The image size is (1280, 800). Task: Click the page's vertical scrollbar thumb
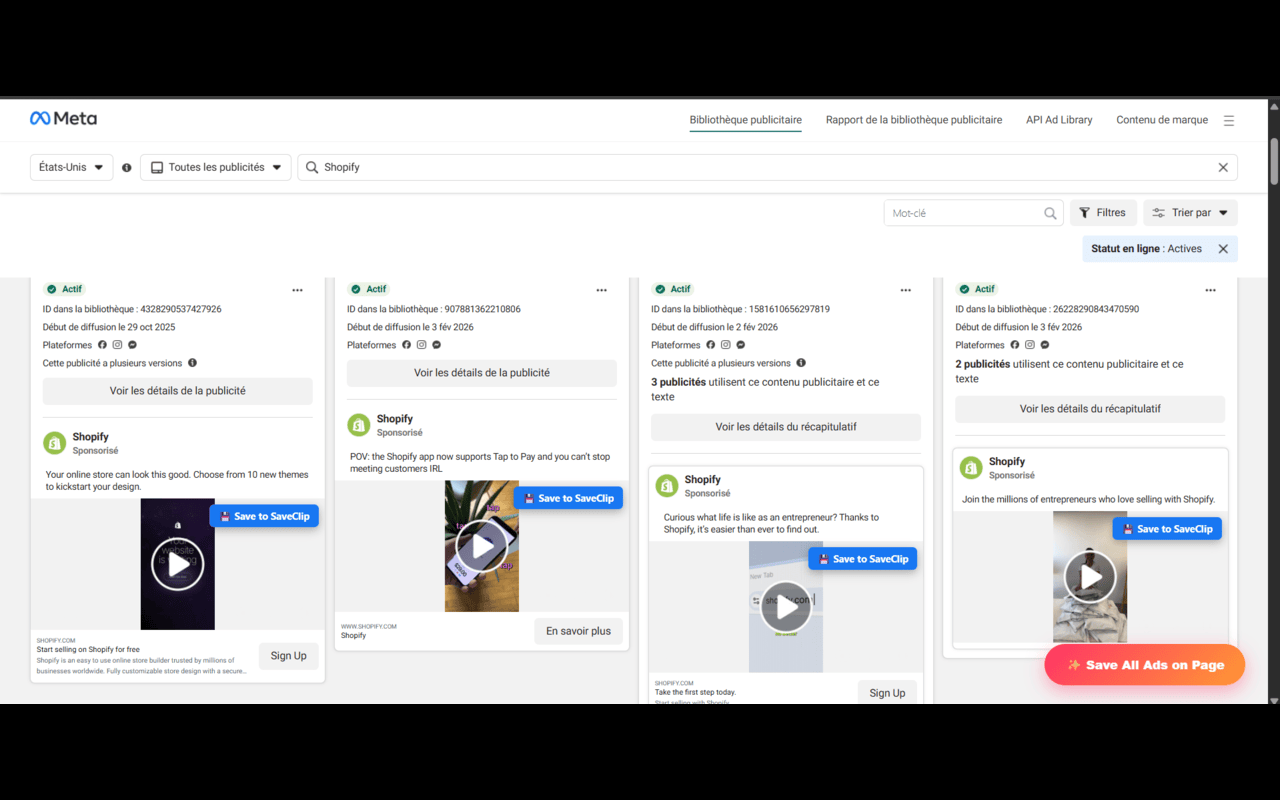1274,162
